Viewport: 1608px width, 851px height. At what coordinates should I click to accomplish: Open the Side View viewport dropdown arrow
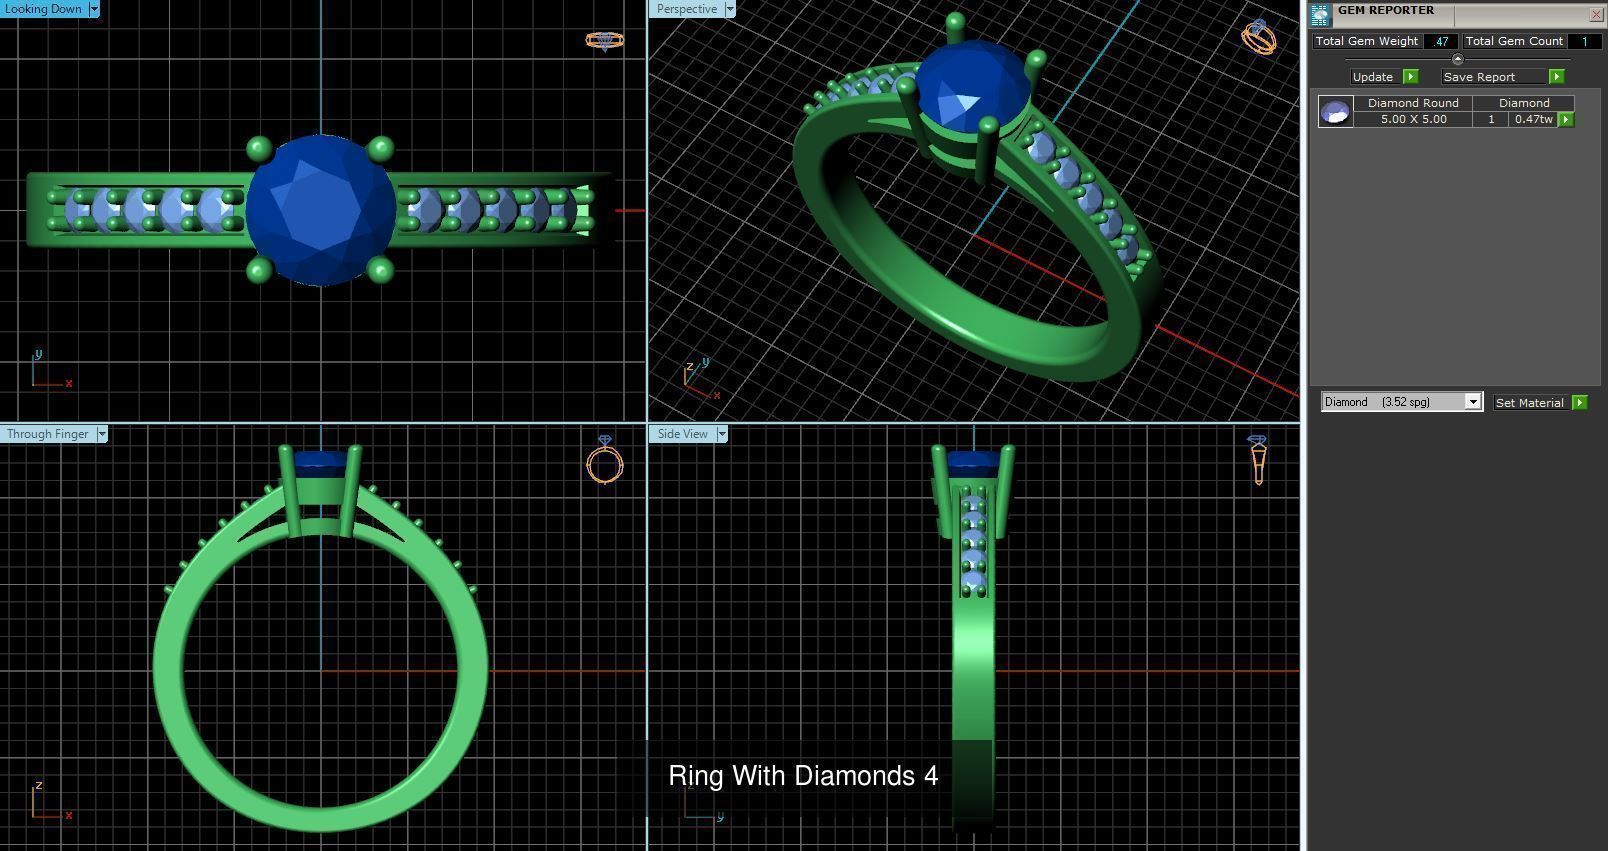click(x=721, y=434)
